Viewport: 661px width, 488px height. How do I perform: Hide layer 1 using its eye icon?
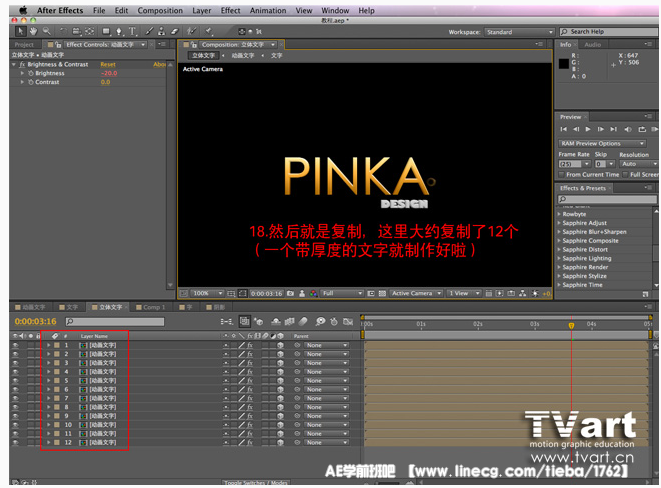click(x=16, y=345)
